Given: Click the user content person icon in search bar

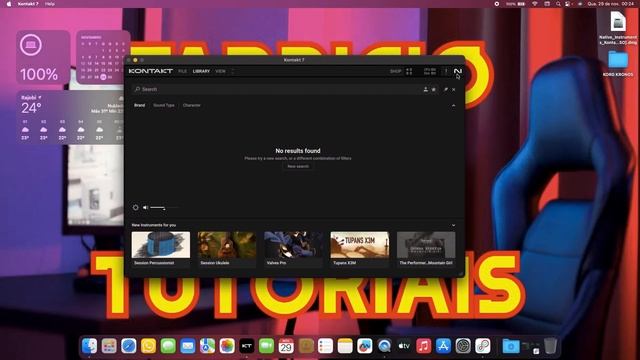Looking at the screenshot, I should pos(425,89).
